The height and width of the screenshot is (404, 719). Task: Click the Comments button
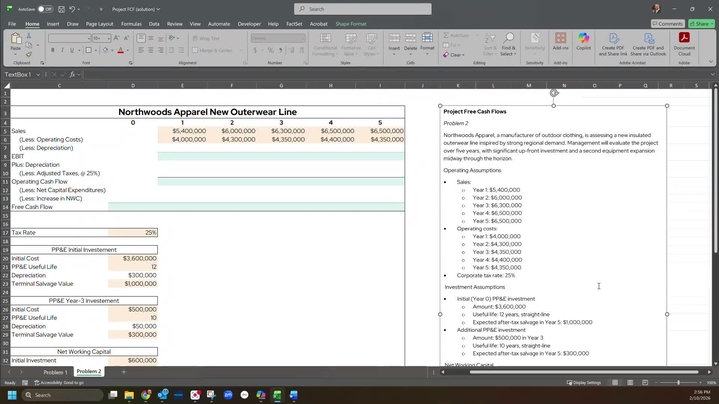(x=669, y=23)
